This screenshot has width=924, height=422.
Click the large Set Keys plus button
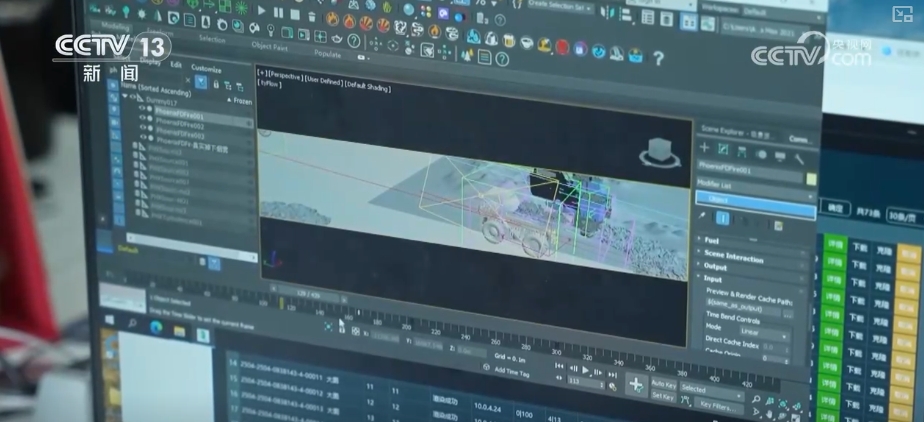[634, 385]
